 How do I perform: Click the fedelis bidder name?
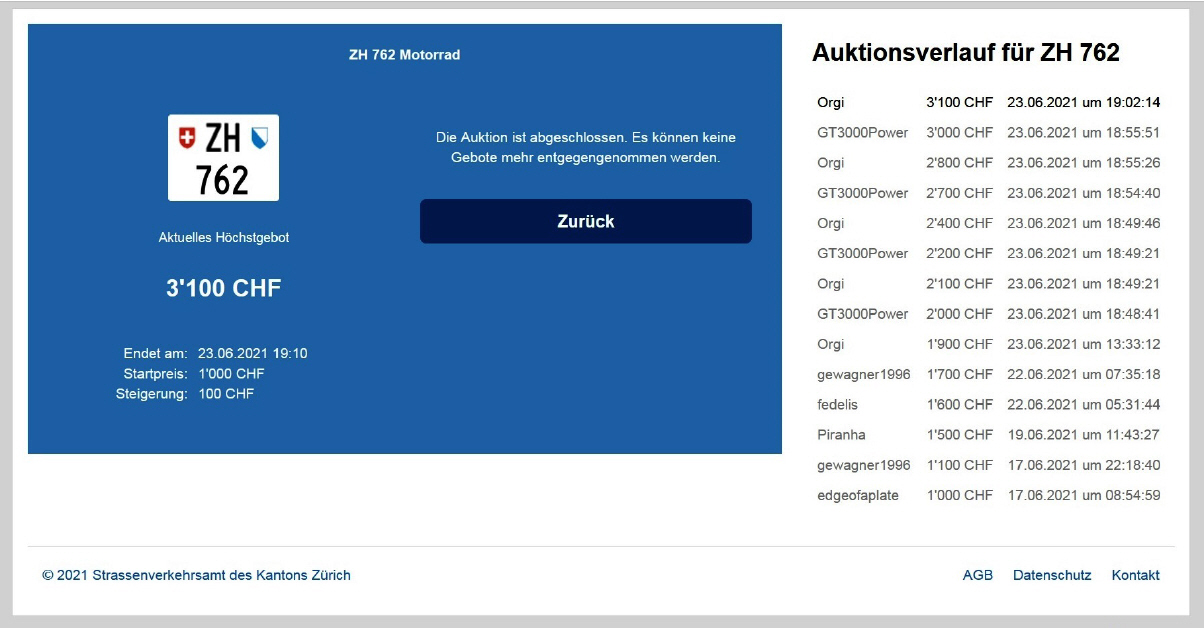[837, 405]
